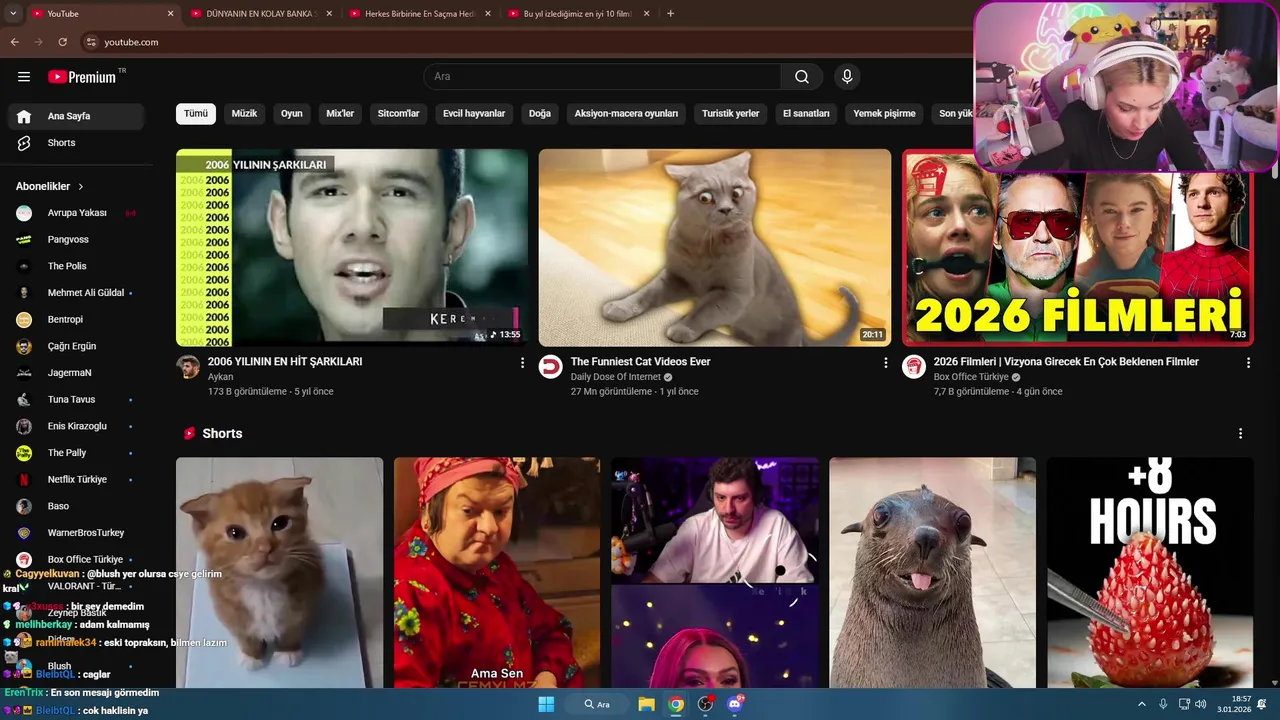Expand Abonelikler section chevron
The width and height of the screenshot is (1280, 720).
(x=81, y=187)
